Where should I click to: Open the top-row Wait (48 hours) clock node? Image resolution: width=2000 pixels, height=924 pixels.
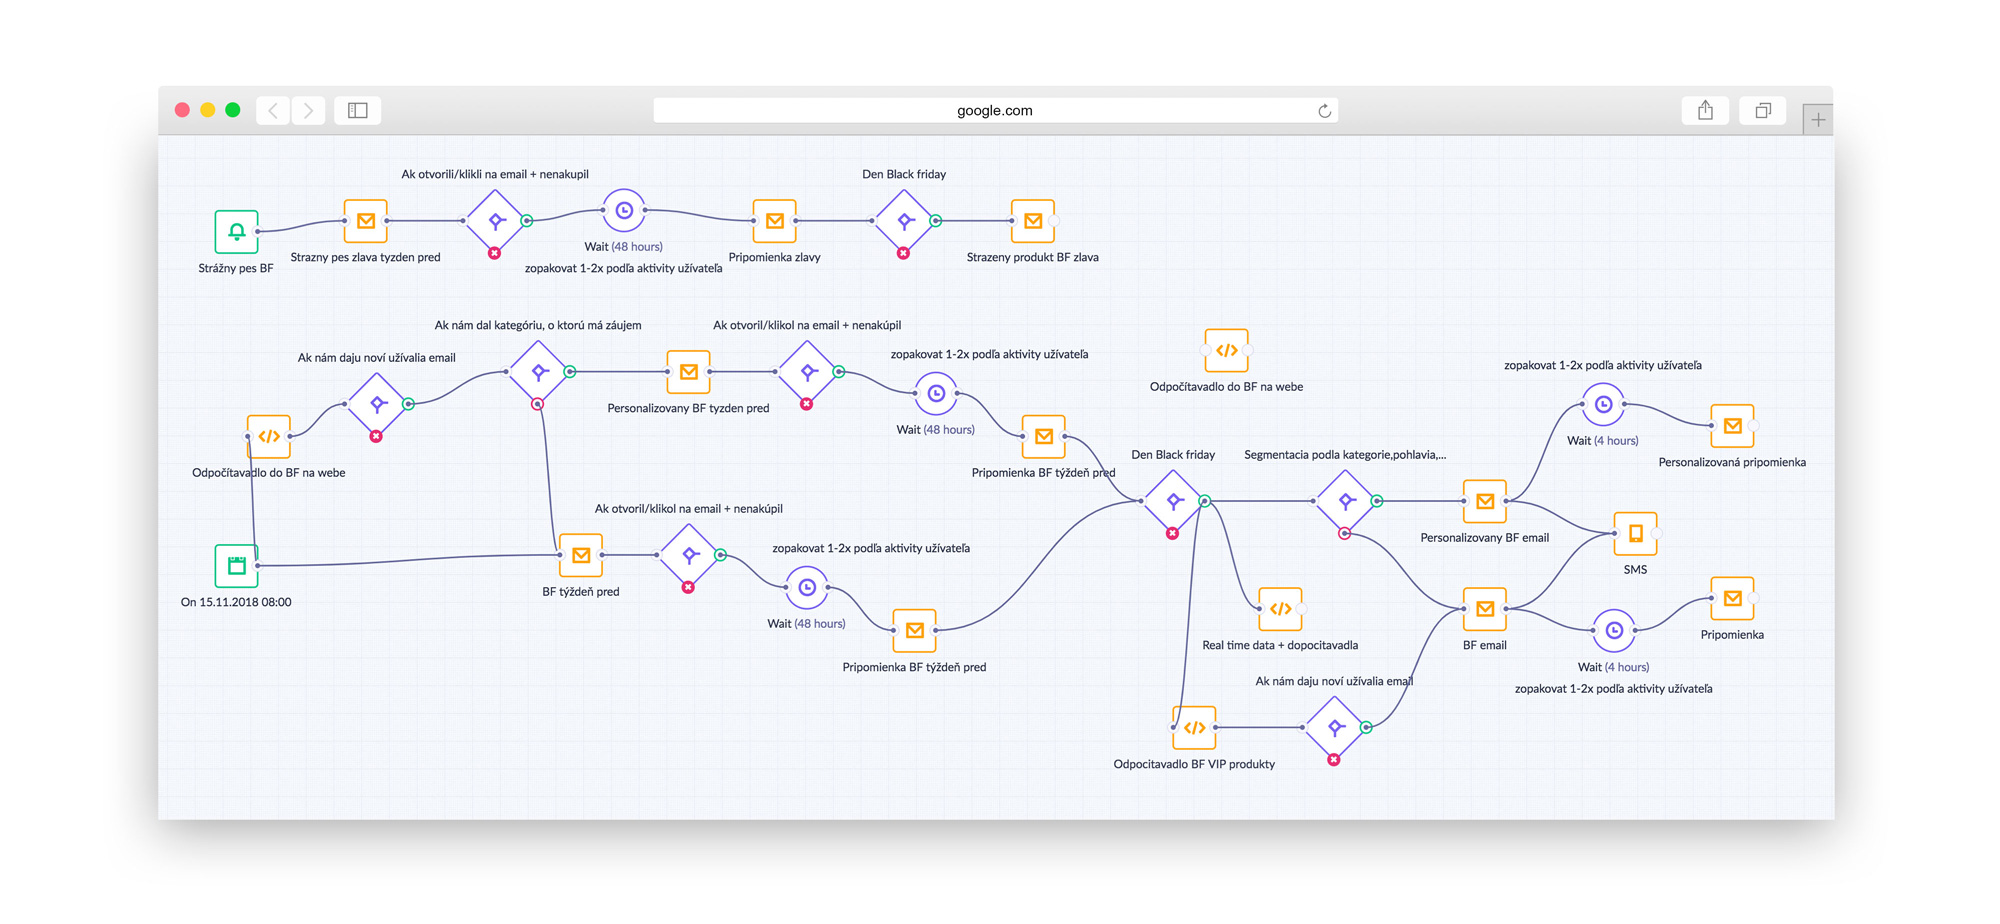[624, 211]
